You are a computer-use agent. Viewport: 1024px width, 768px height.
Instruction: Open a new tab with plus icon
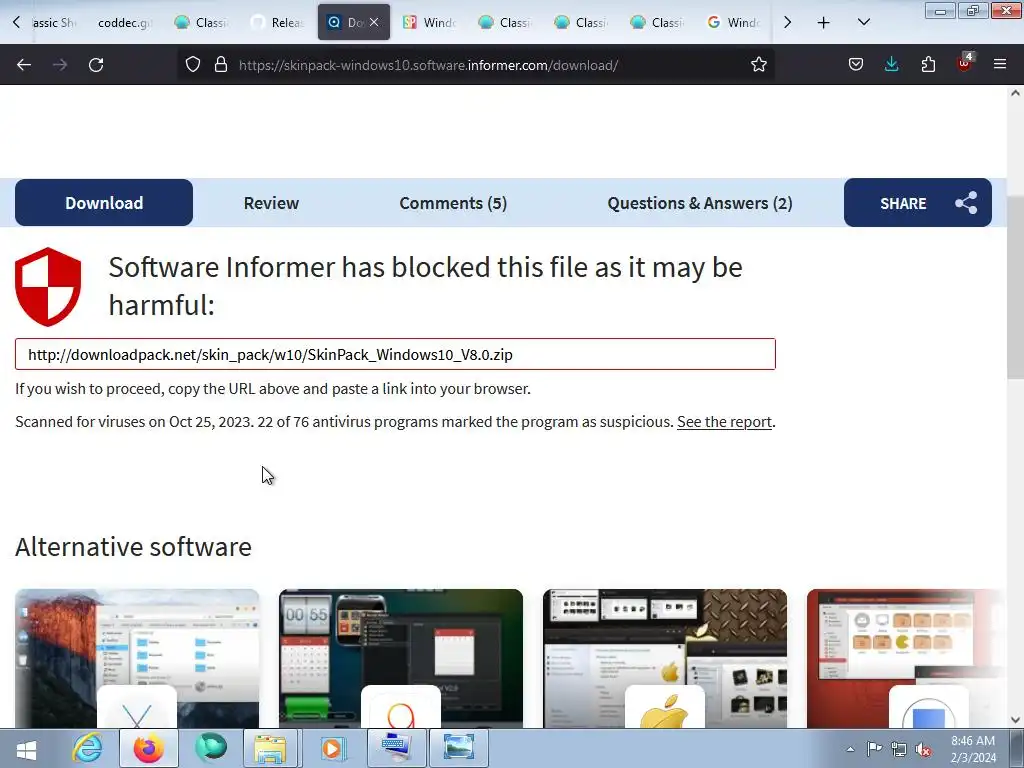(x=824, y=23)
